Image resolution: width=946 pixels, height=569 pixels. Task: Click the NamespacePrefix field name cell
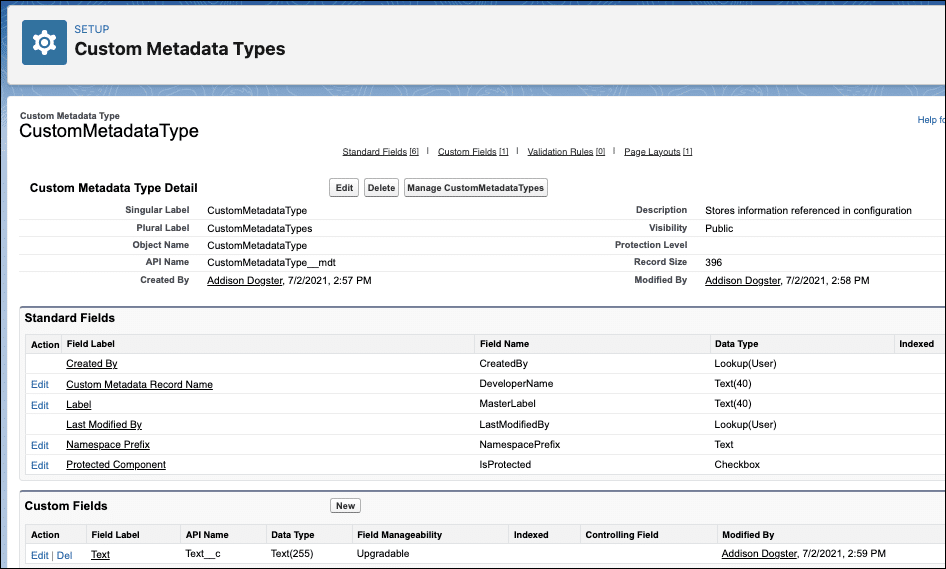coord(519,445)
